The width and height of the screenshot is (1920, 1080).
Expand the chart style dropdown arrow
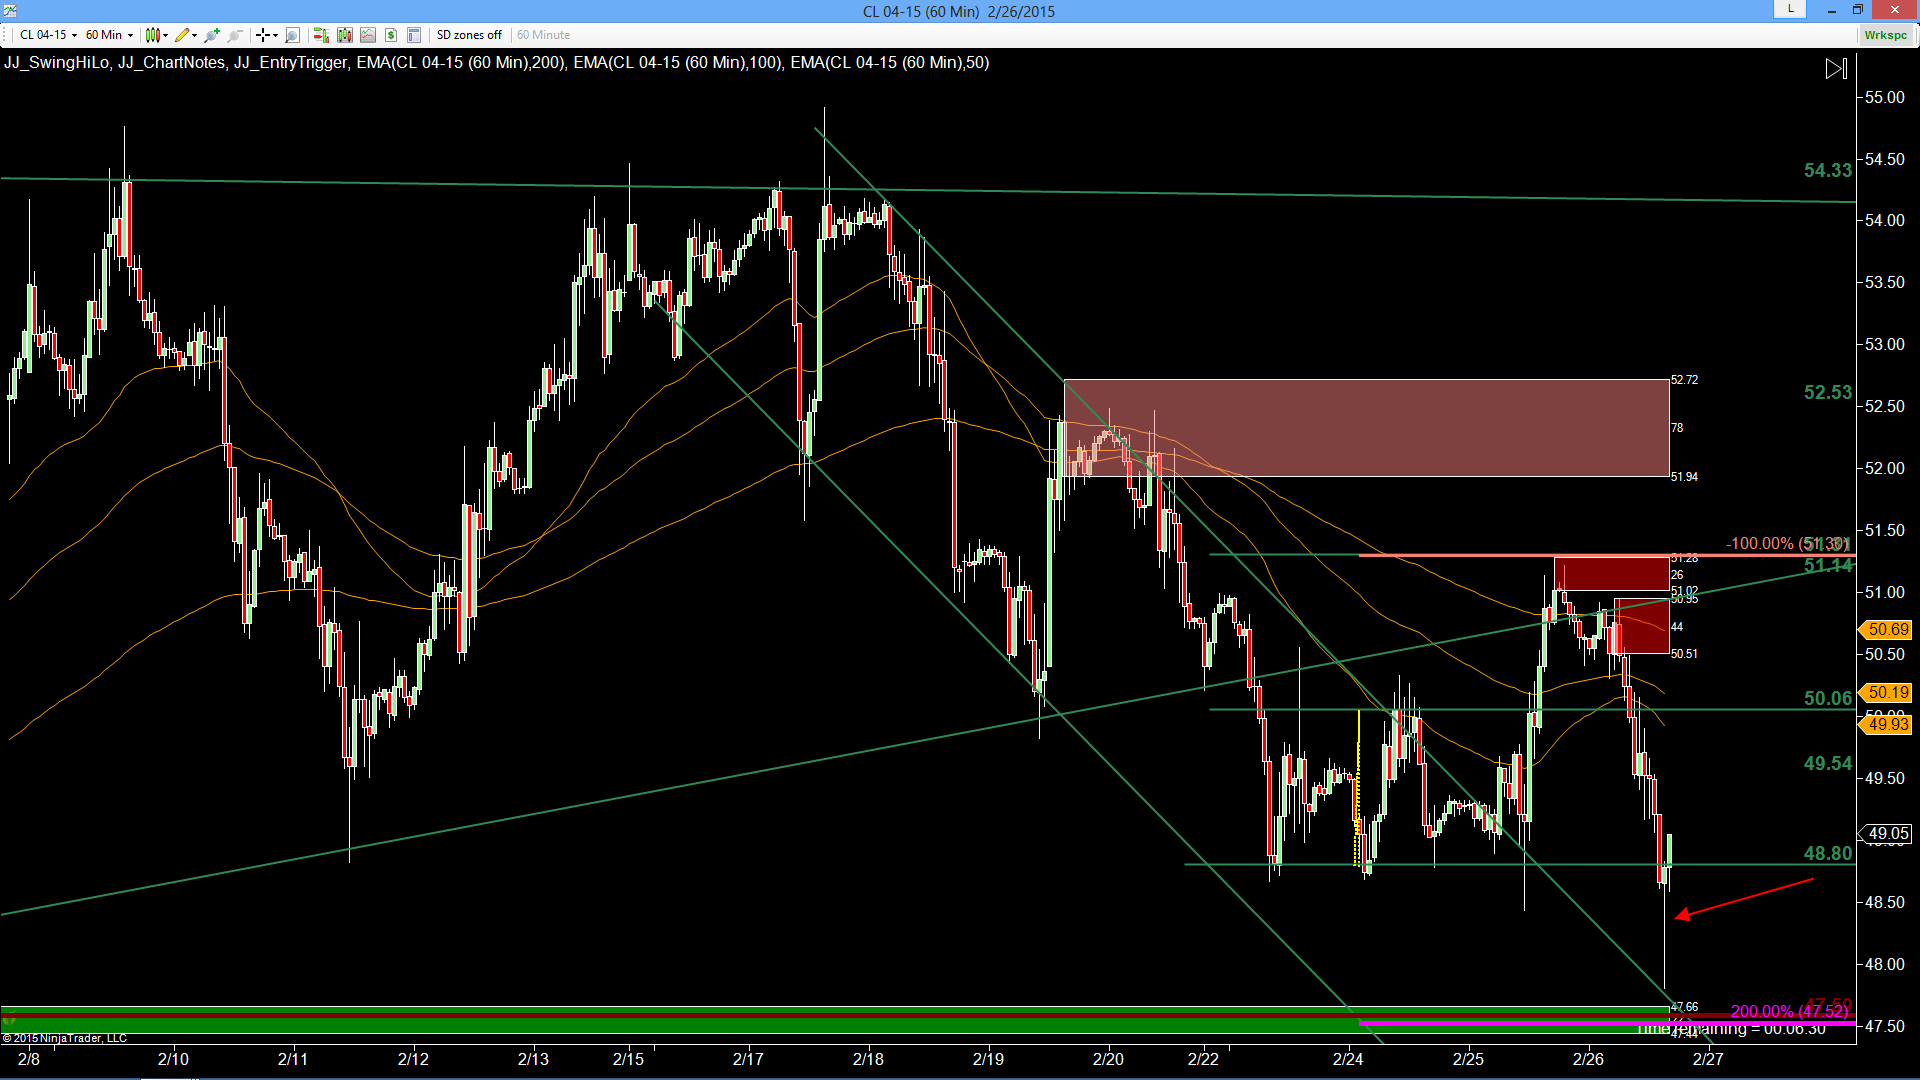[x=165, y=35]
